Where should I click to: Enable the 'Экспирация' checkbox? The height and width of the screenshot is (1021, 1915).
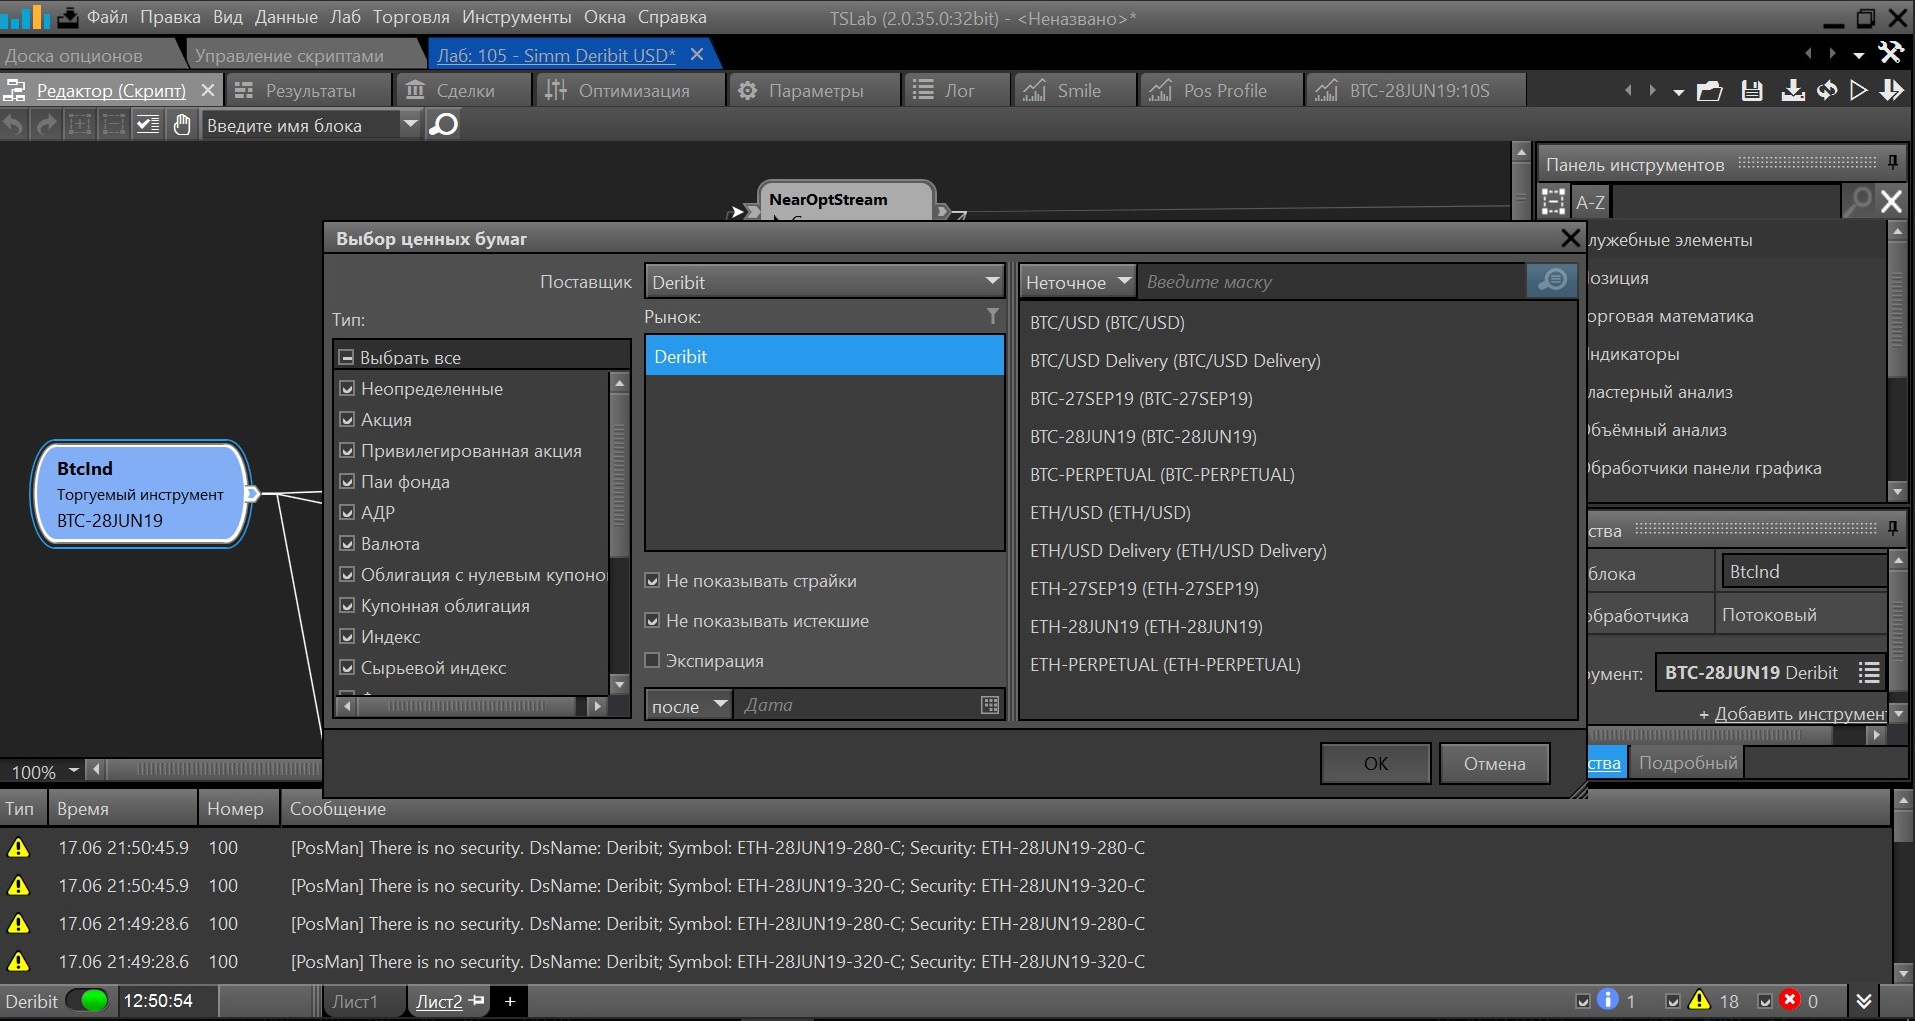[653, 661]
